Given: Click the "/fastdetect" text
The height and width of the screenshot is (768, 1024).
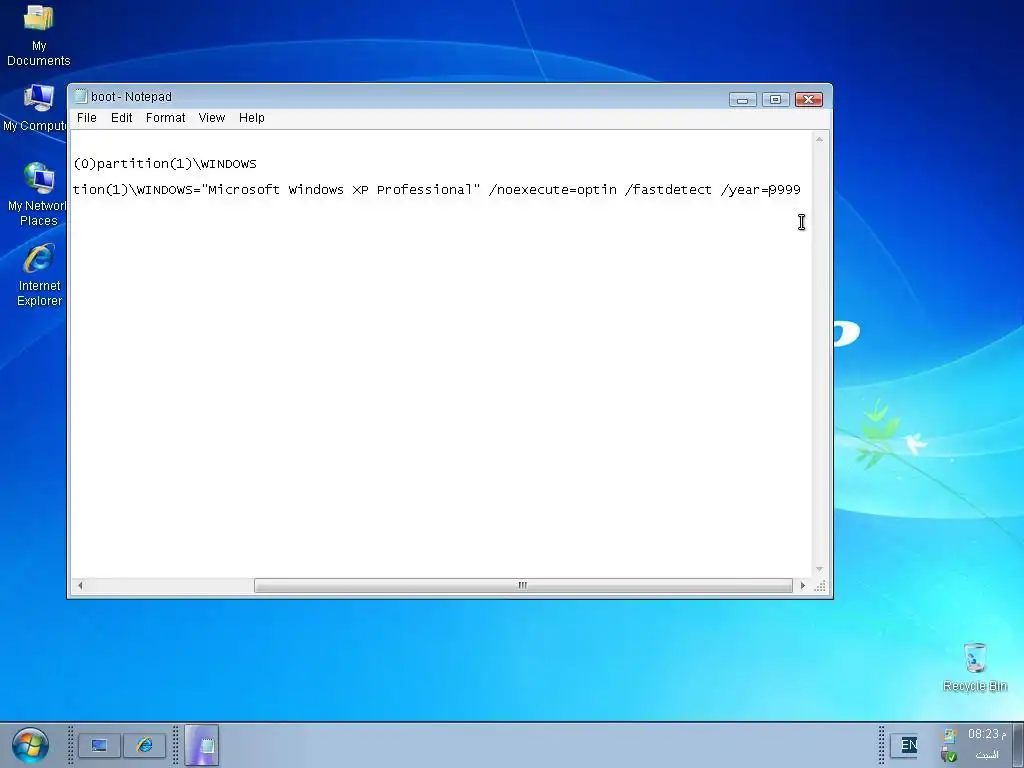Looking at the screenshot, I should point(668,190).
